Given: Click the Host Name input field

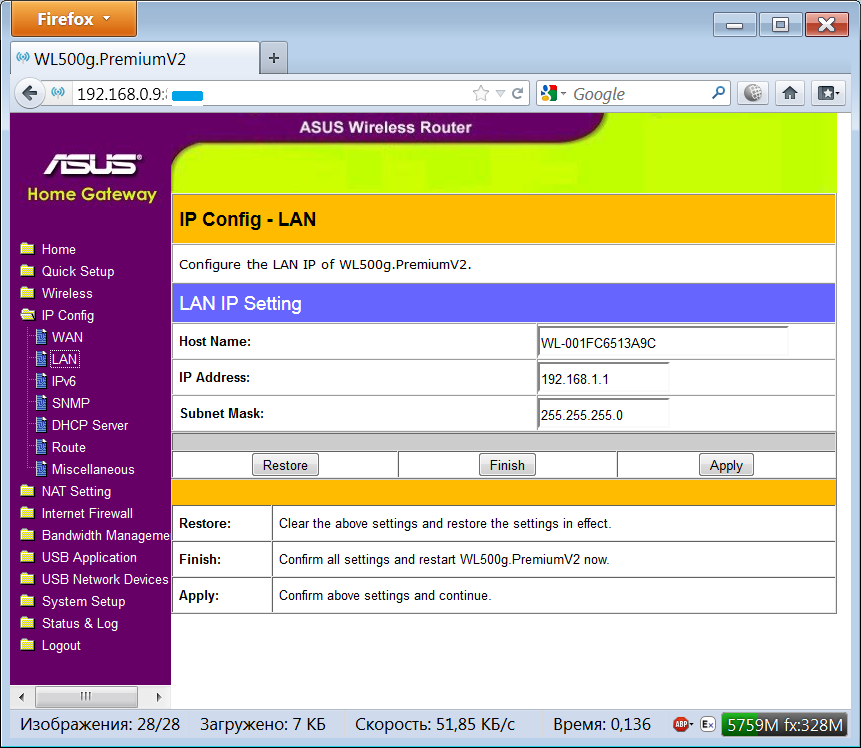Looking at the screenshot, I should [x=663, y=342].
